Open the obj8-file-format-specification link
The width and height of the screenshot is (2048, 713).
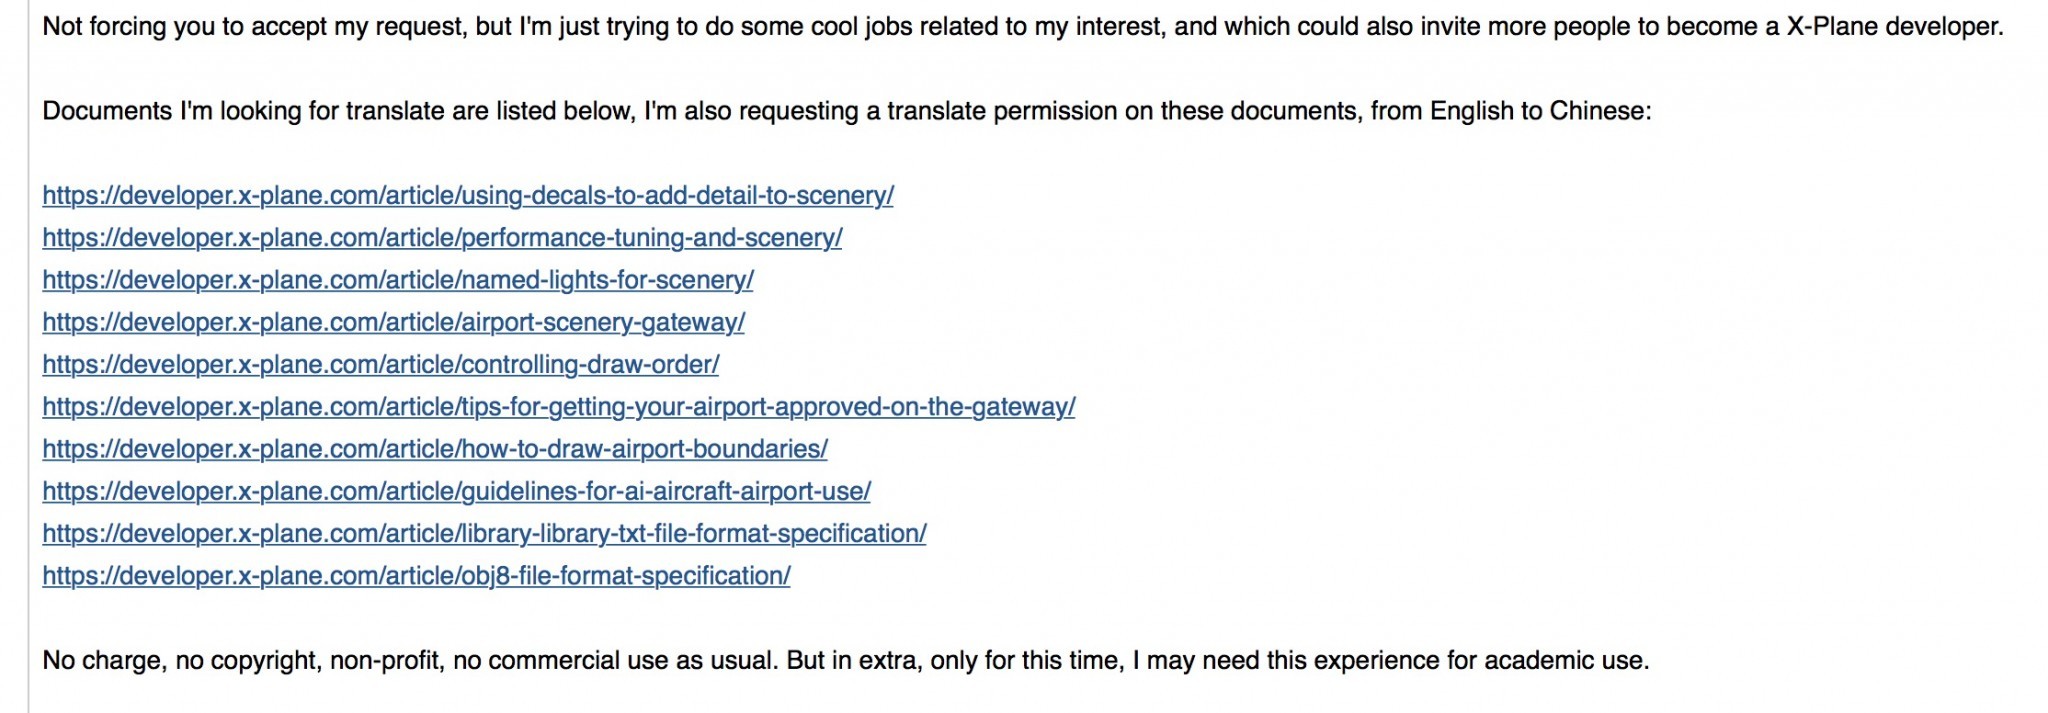click(x=416, y=576)
